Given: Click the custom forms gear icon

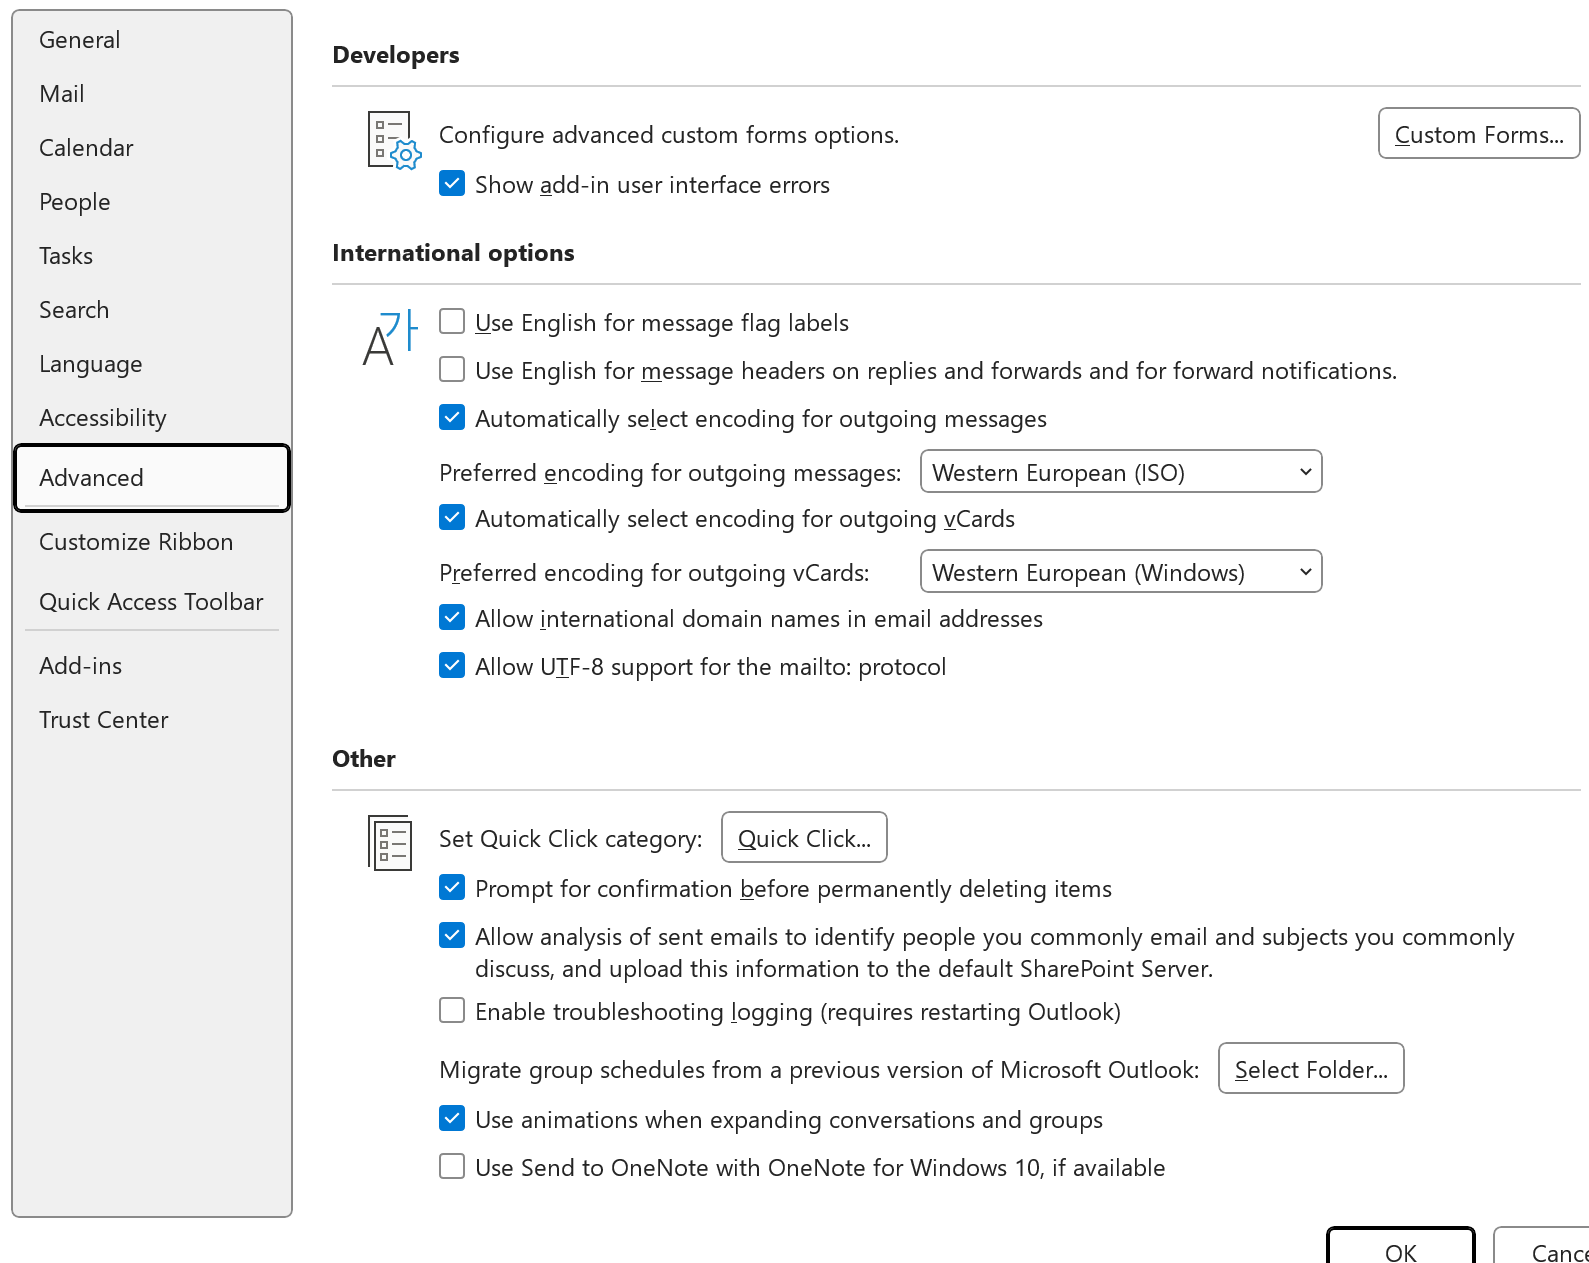Looking at the screenshot, I should 394,140.
